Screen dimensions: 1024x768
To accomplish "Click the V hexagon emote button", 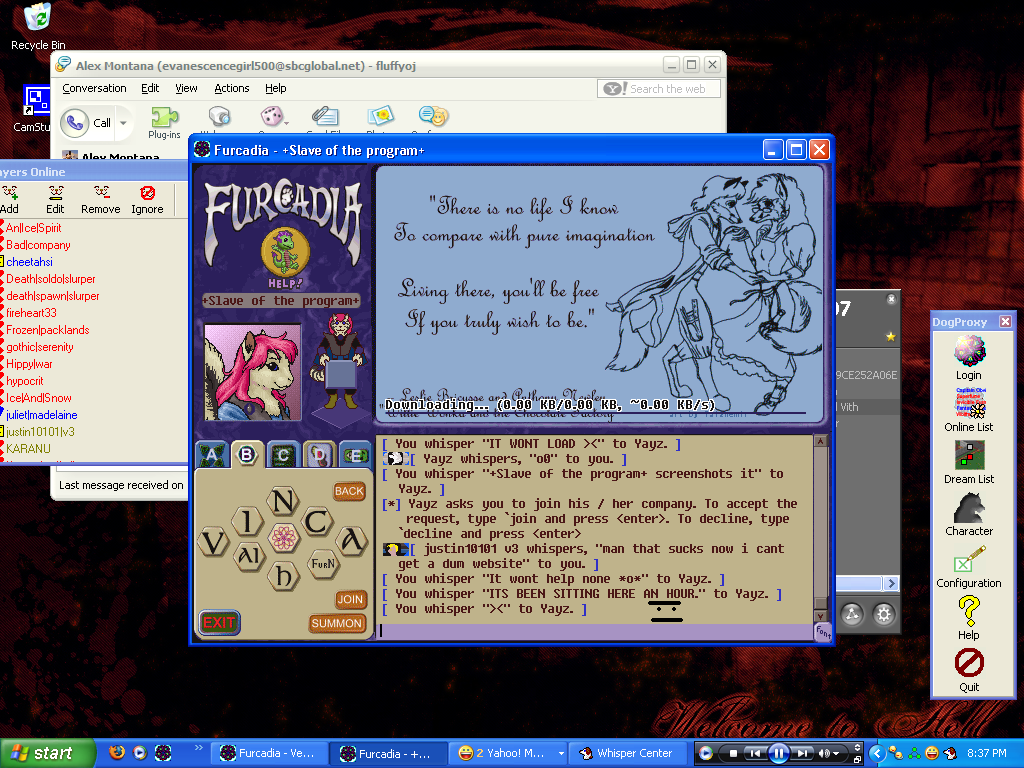I will (x=214, y=542).
